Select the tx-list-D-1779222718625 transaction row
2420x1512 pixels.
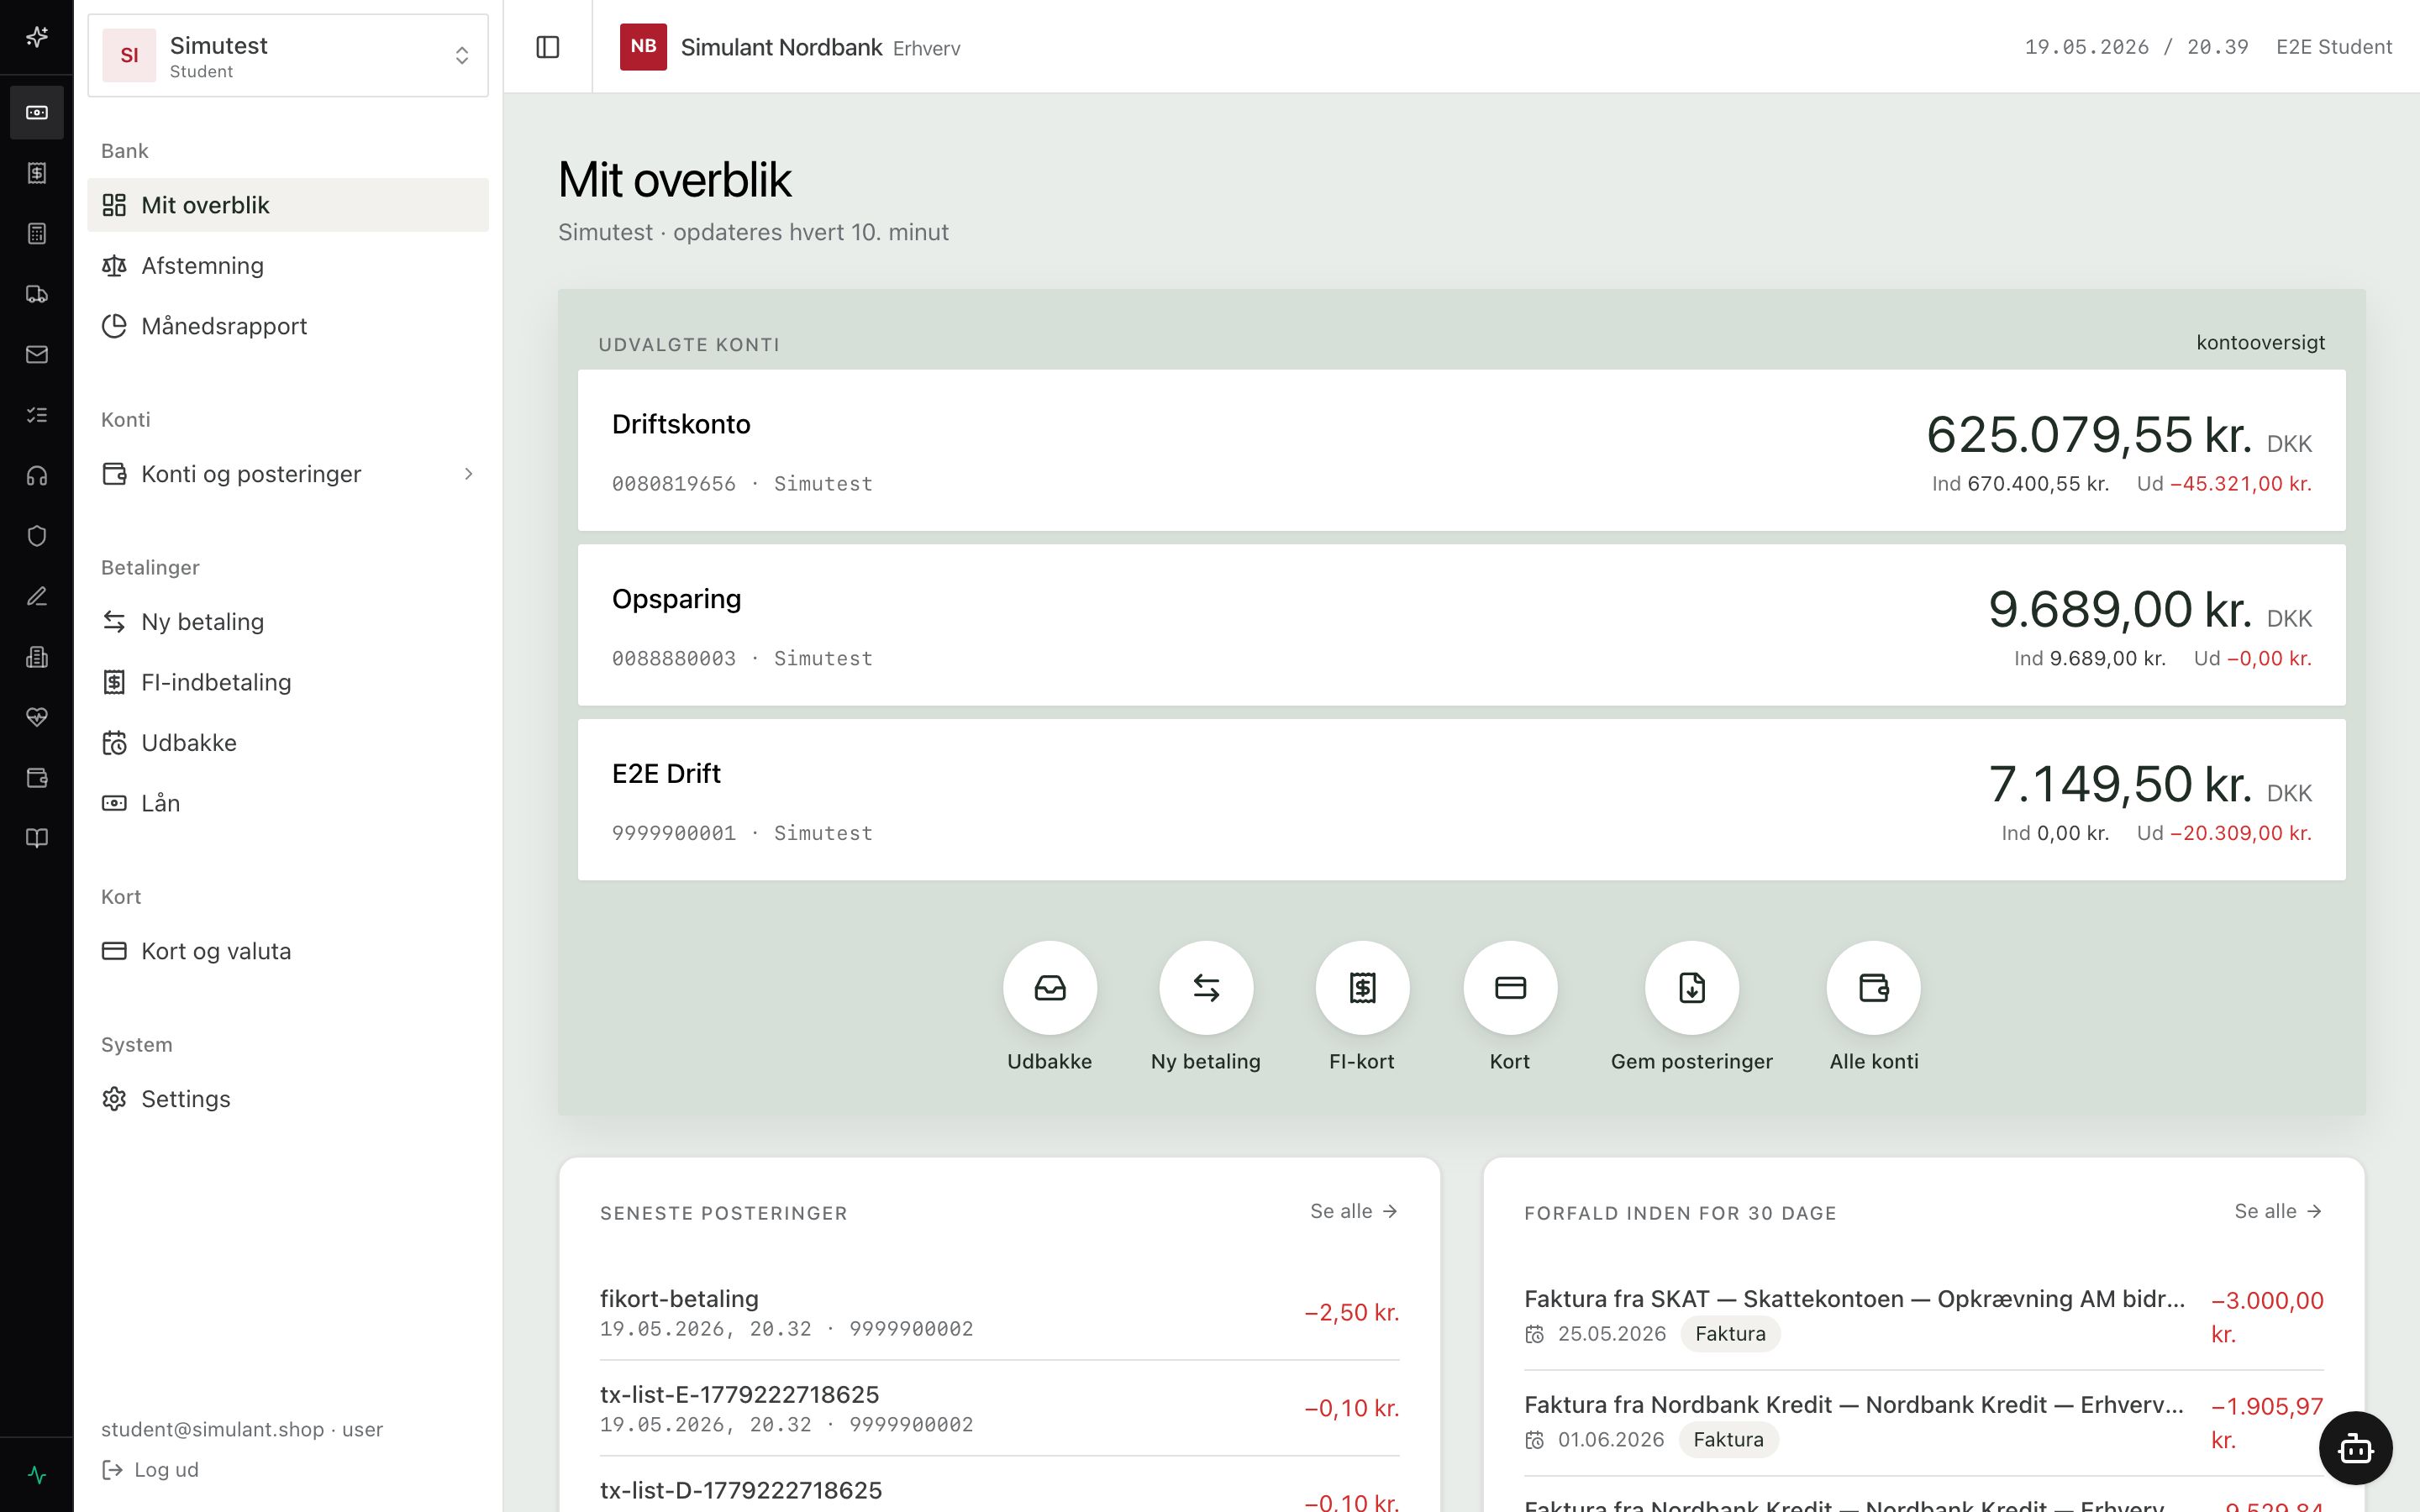click(999, 1490)
